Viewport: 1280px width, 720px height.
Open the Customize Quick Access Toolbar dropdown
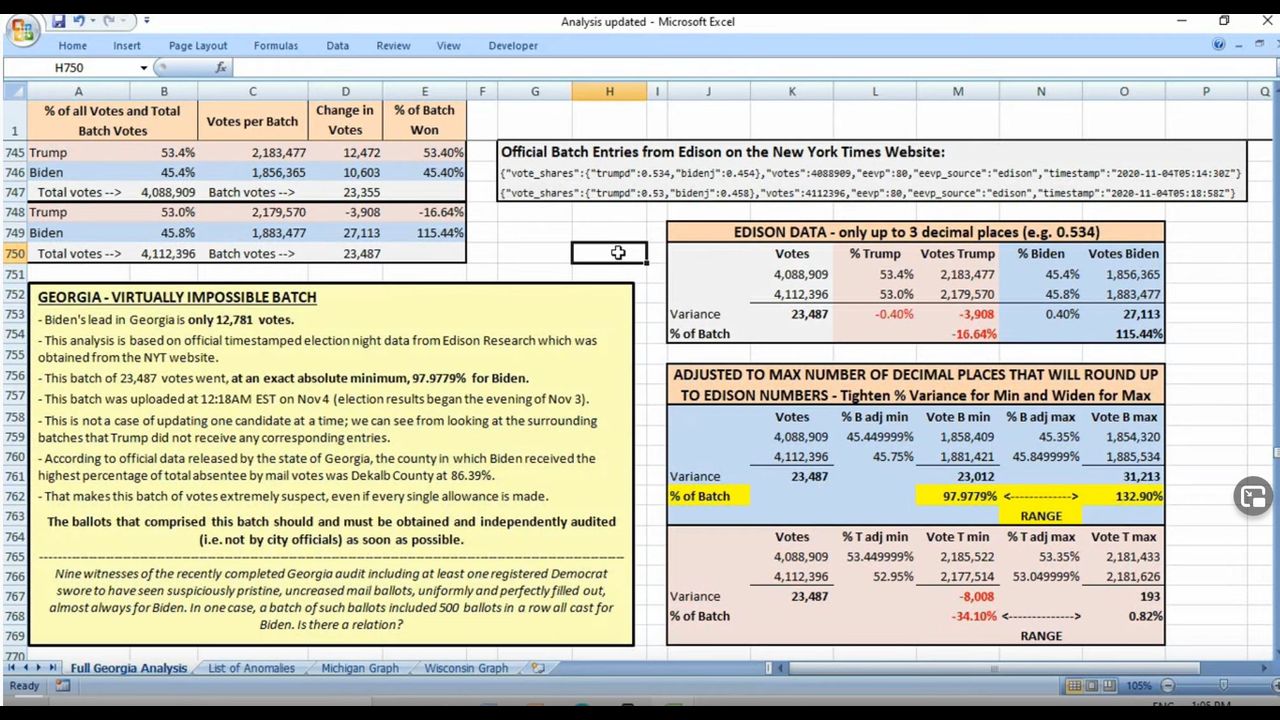click(147, 21)
